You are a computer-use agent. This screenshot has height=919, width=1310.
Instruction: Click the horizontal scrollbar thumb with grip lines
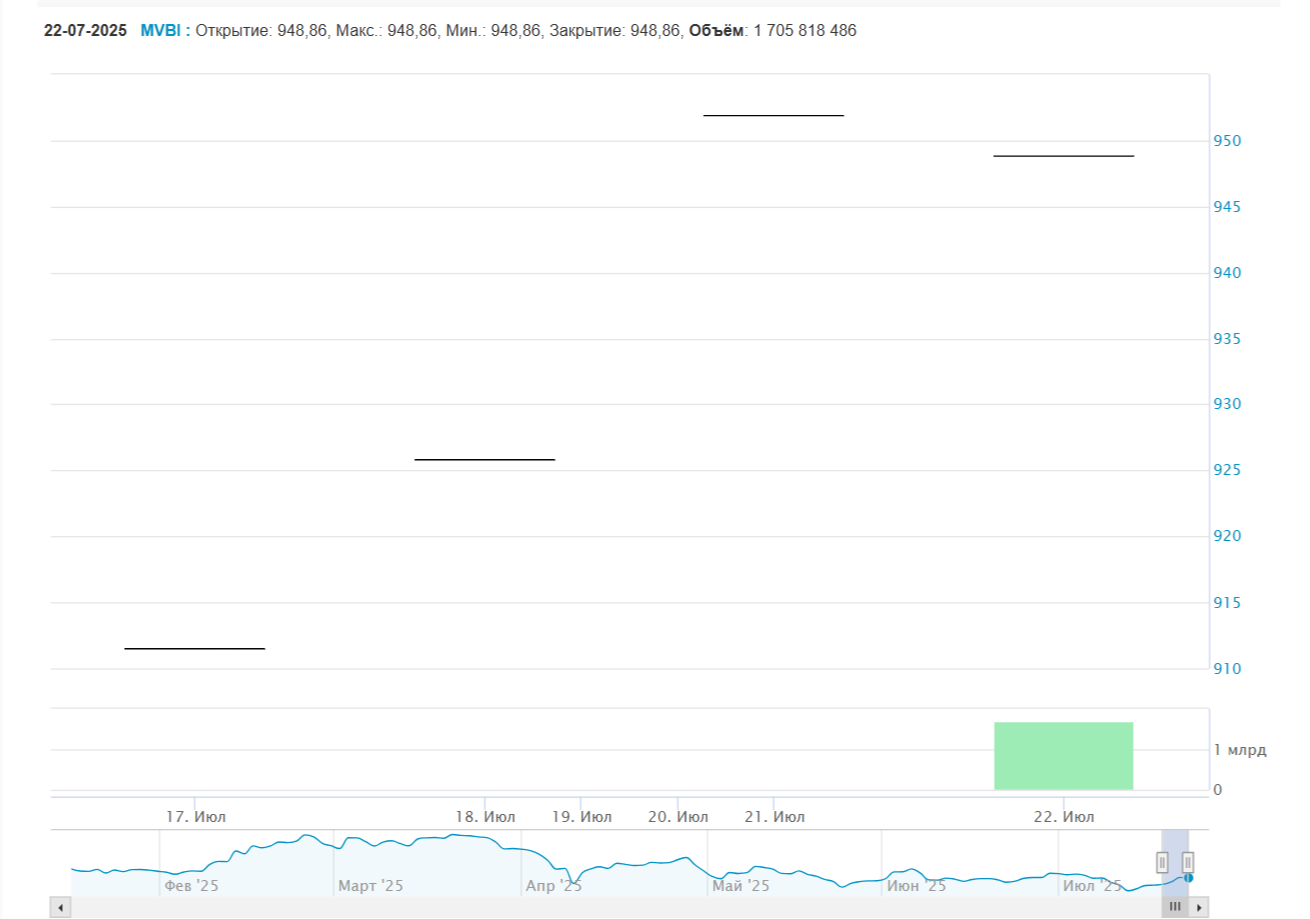pos(1175,907)
